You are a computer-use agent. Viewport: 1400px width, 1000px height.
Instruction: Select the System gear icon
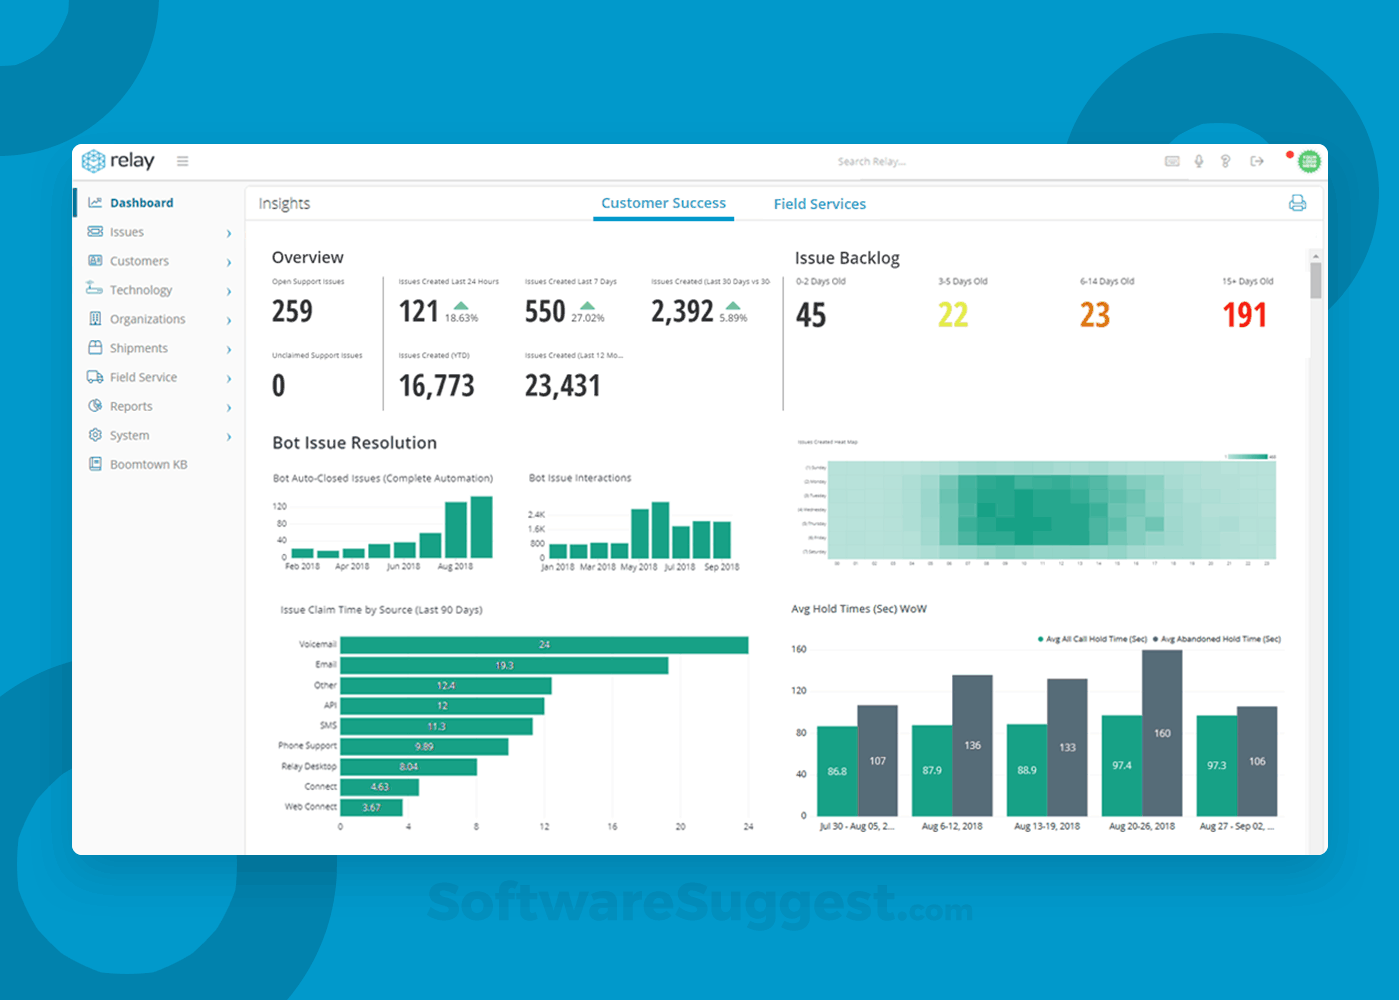[x=94, y=435]
